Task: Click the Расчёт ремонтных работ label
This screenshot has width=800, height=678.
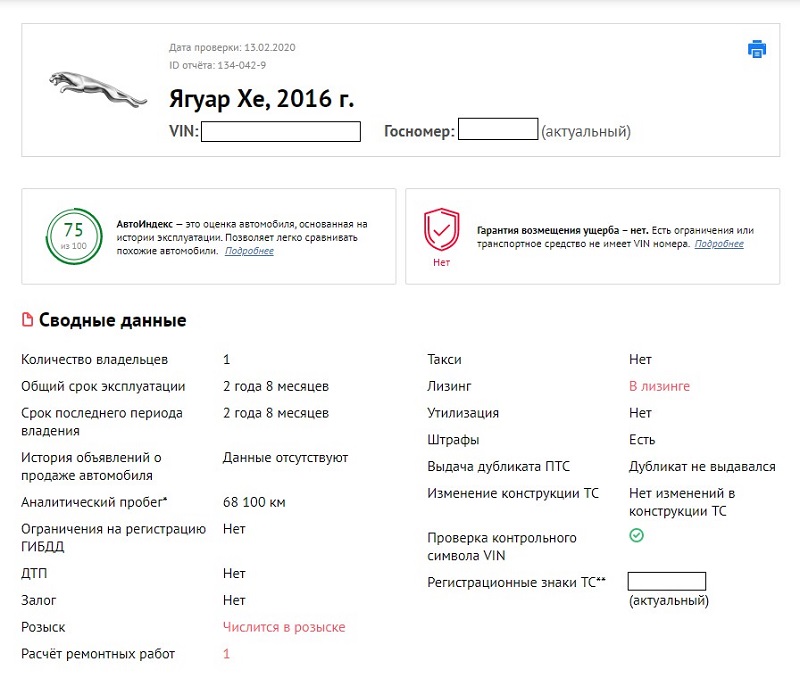Action: (x=98, y=654)
